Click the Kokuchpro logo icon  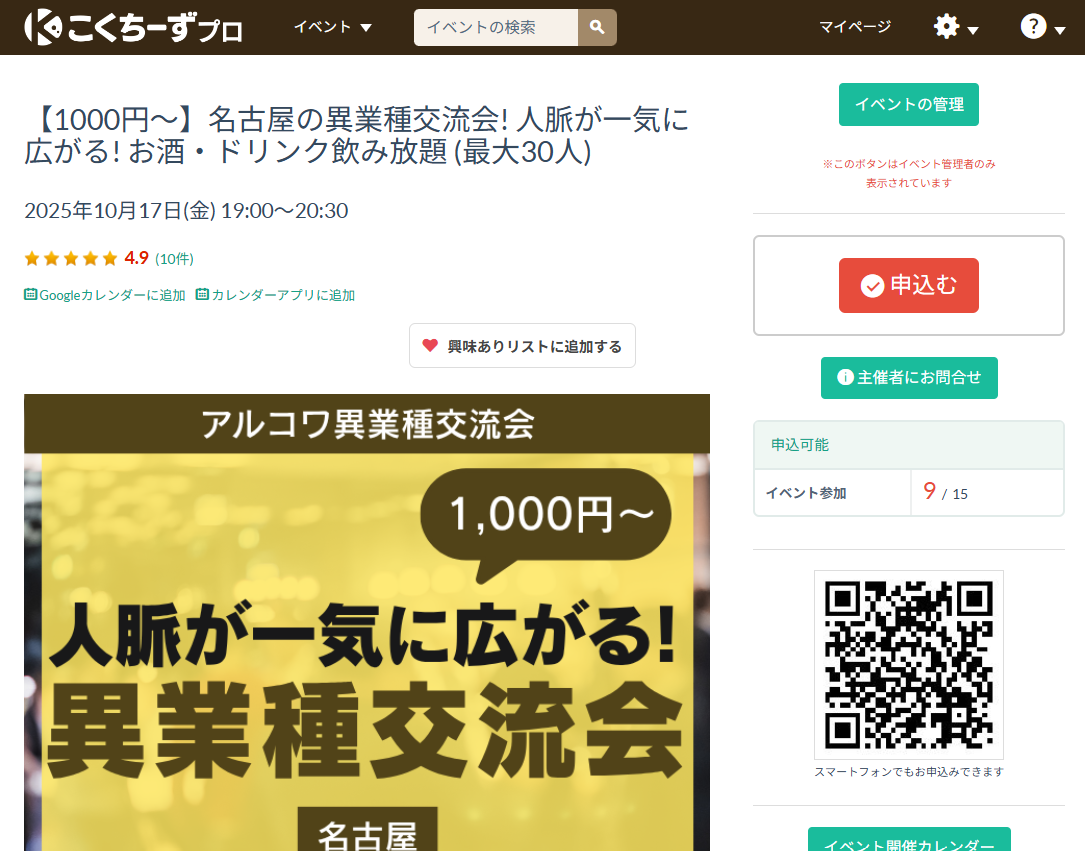(x=43, y=28)
